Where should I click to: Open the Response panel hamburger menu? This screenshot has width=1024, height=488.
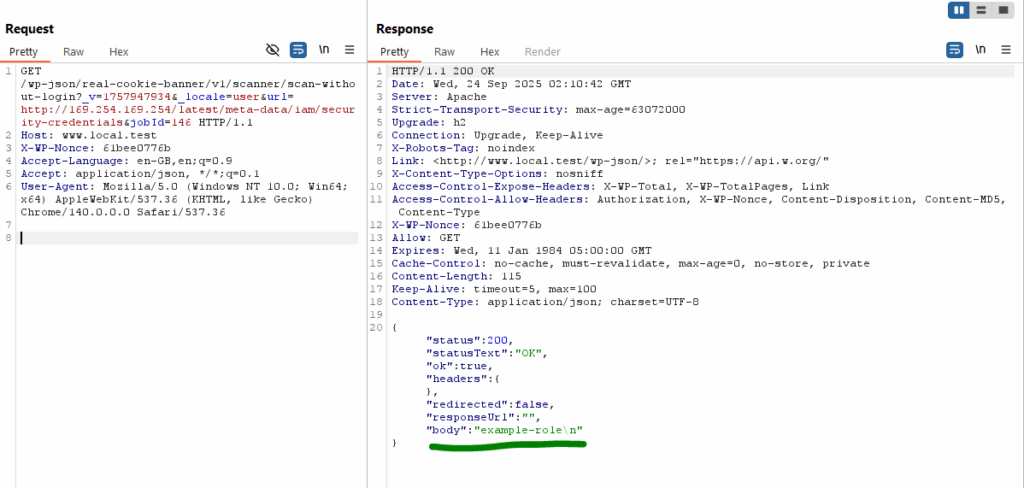1005,49
